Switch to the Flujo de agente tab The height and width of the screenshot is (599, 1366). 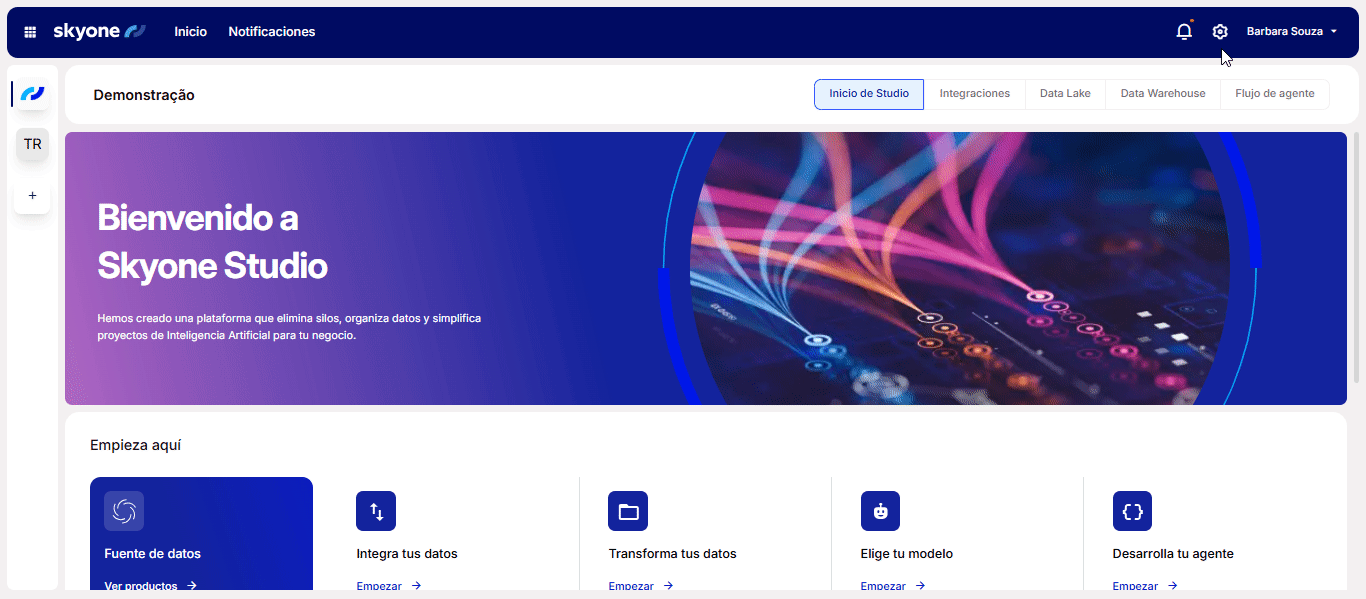click(x=1274, y=94)
